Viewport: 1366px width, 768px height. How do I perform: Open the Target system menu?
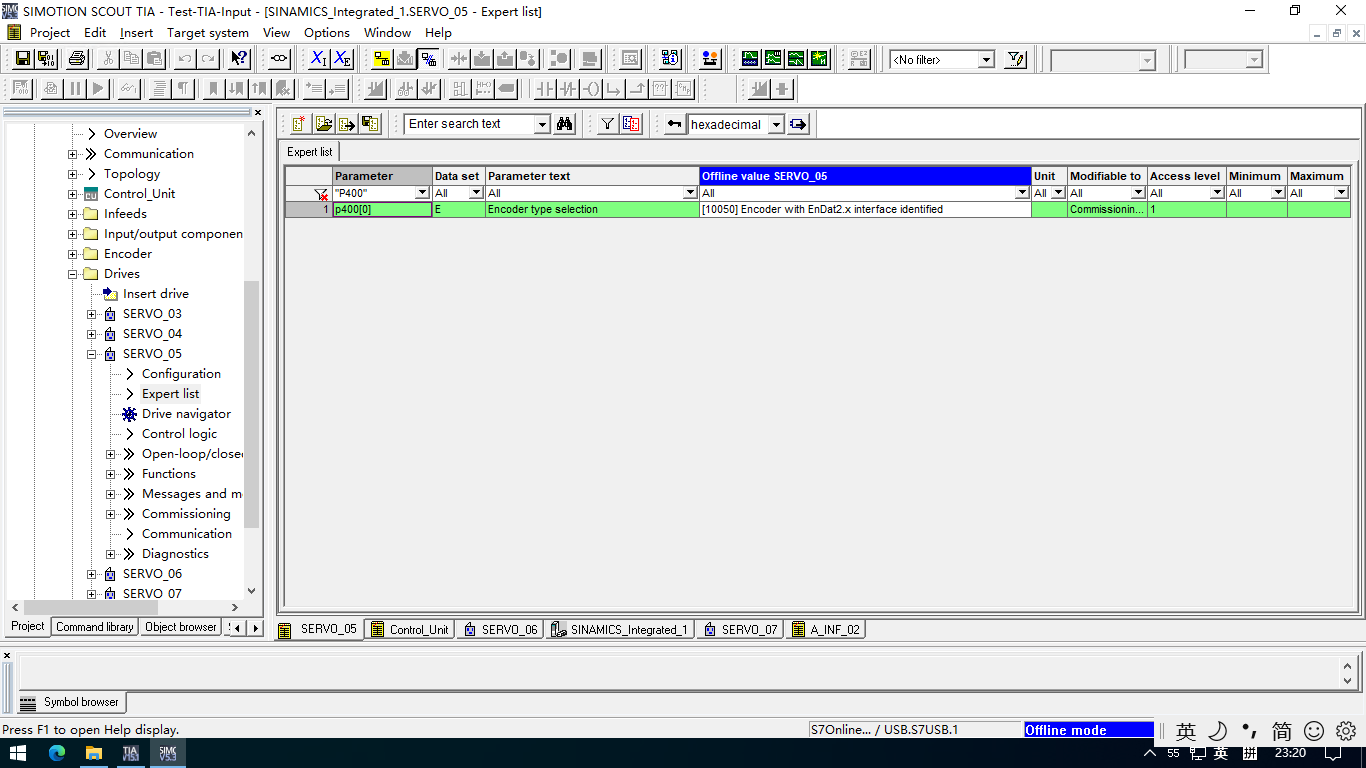(x=208, y=32)
